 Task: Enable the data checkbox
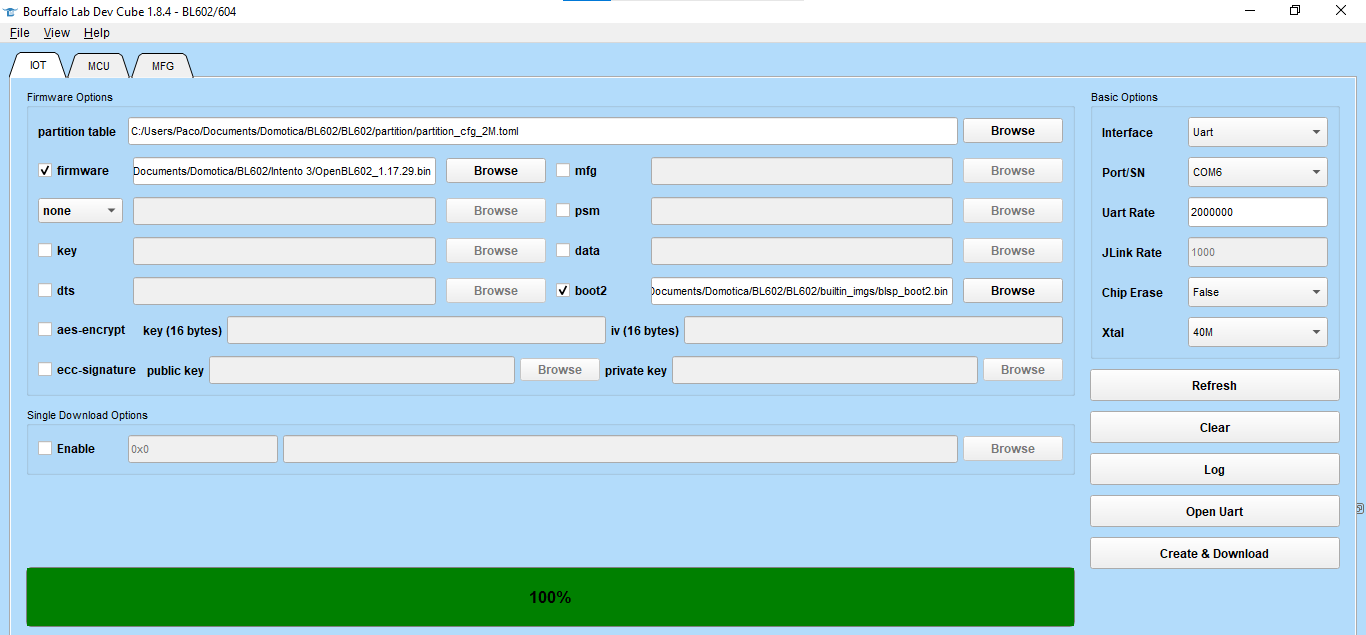pyautogui.click(x=563, y=251)
